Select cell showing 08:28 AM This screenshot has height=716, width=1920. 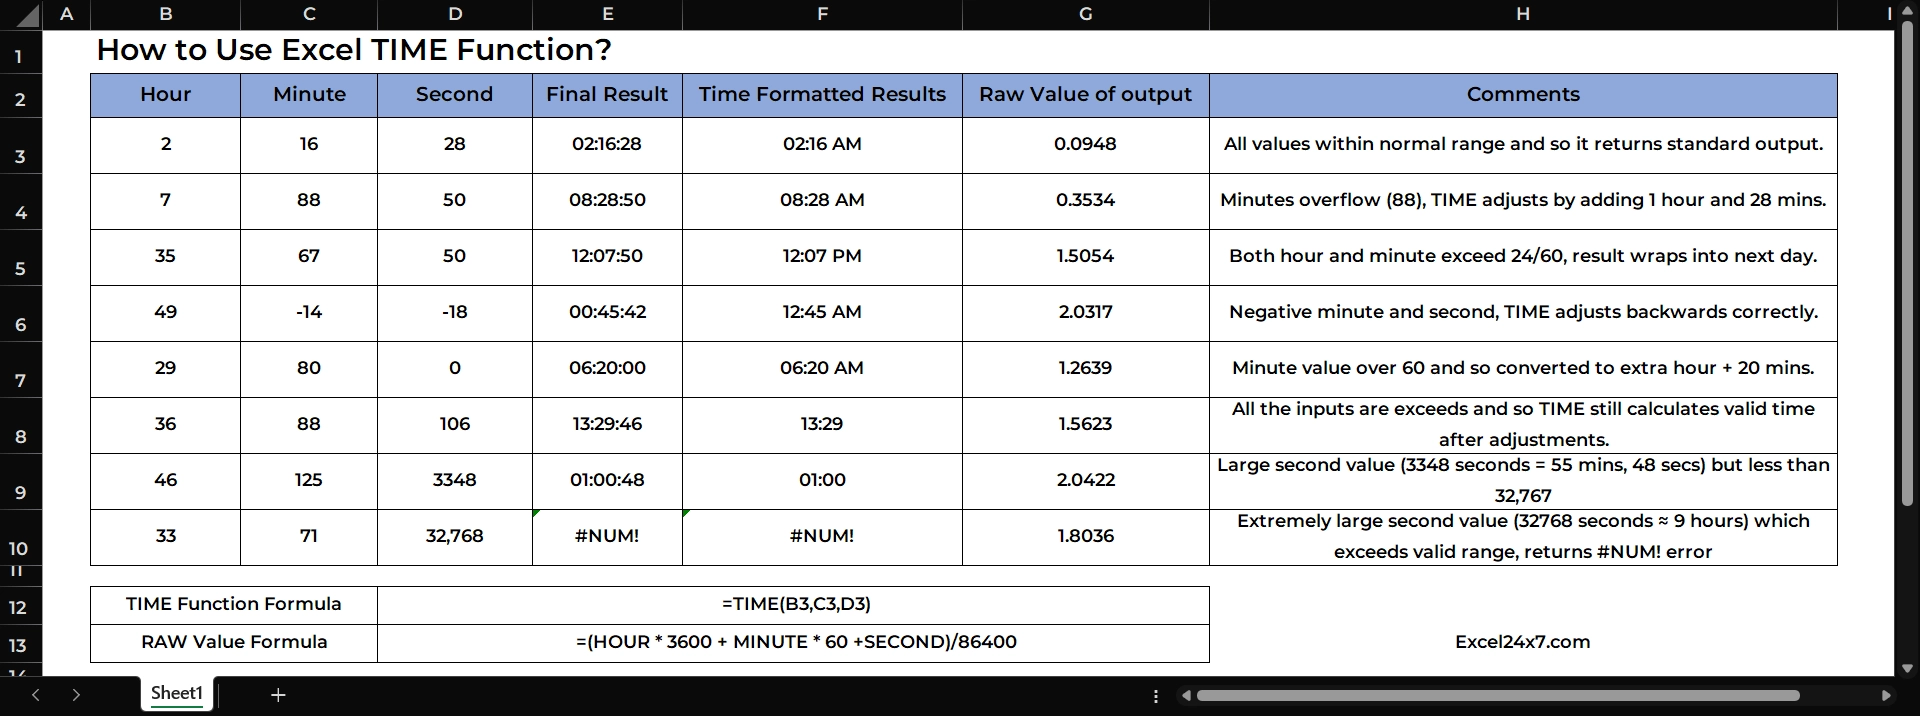click(823, 202)
